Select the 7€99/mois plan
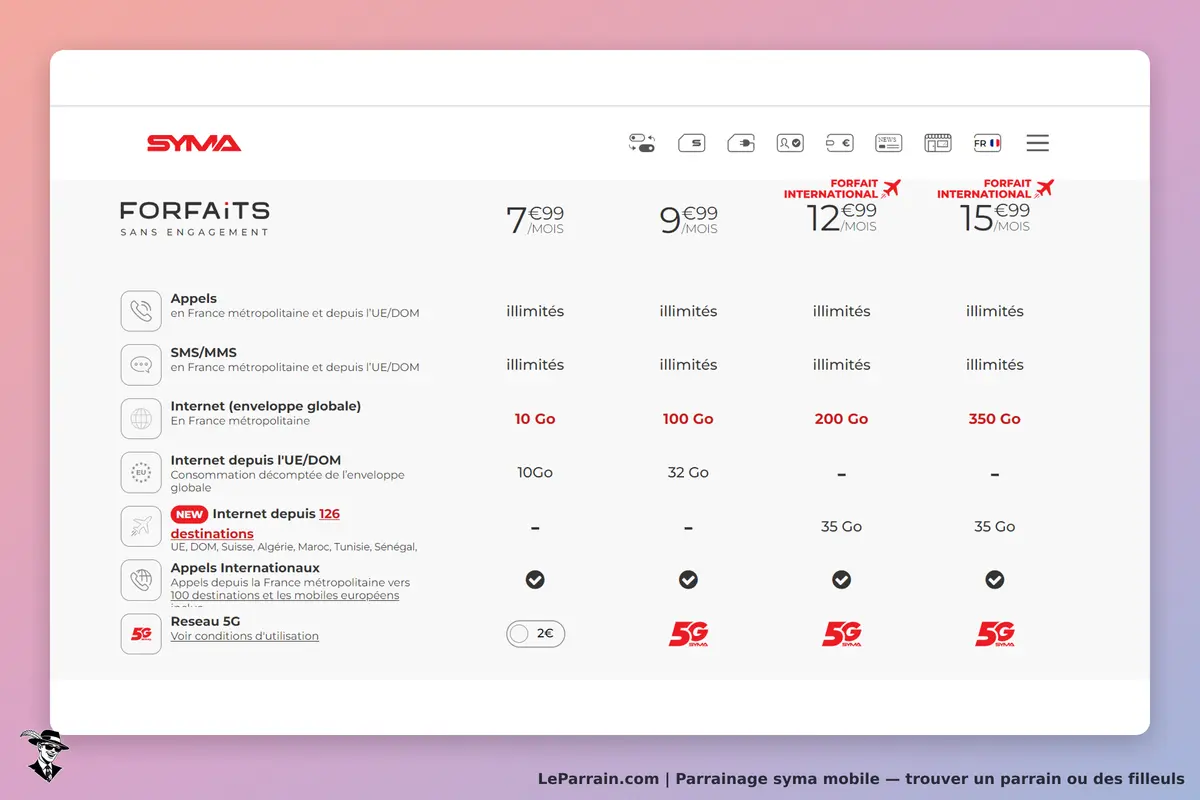This screenshot has width=1200, height=800. (x=535, y=219)
